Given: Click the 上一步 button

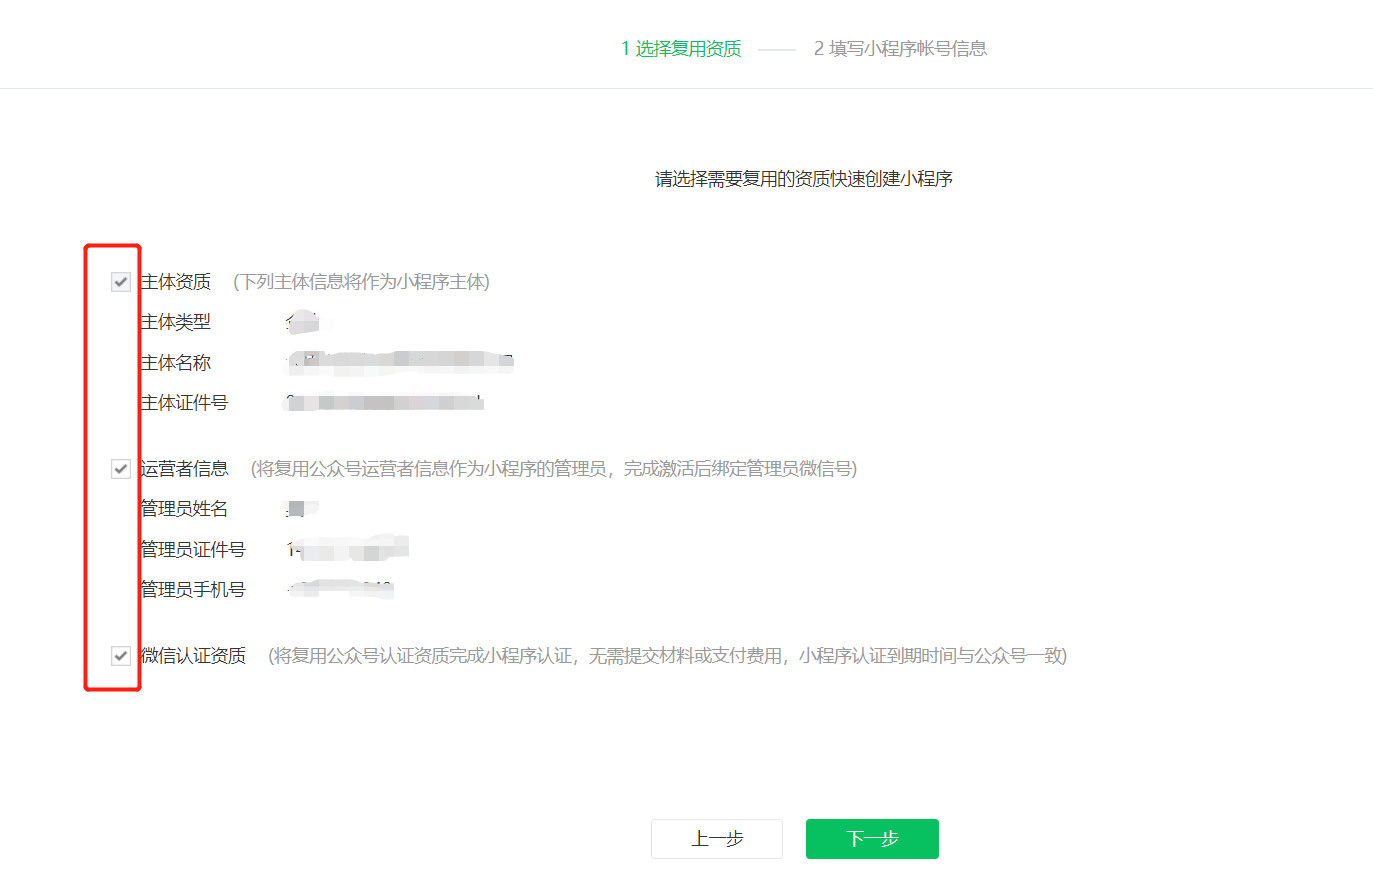Looking at the screenshot, I should click(x=717, y=839).
